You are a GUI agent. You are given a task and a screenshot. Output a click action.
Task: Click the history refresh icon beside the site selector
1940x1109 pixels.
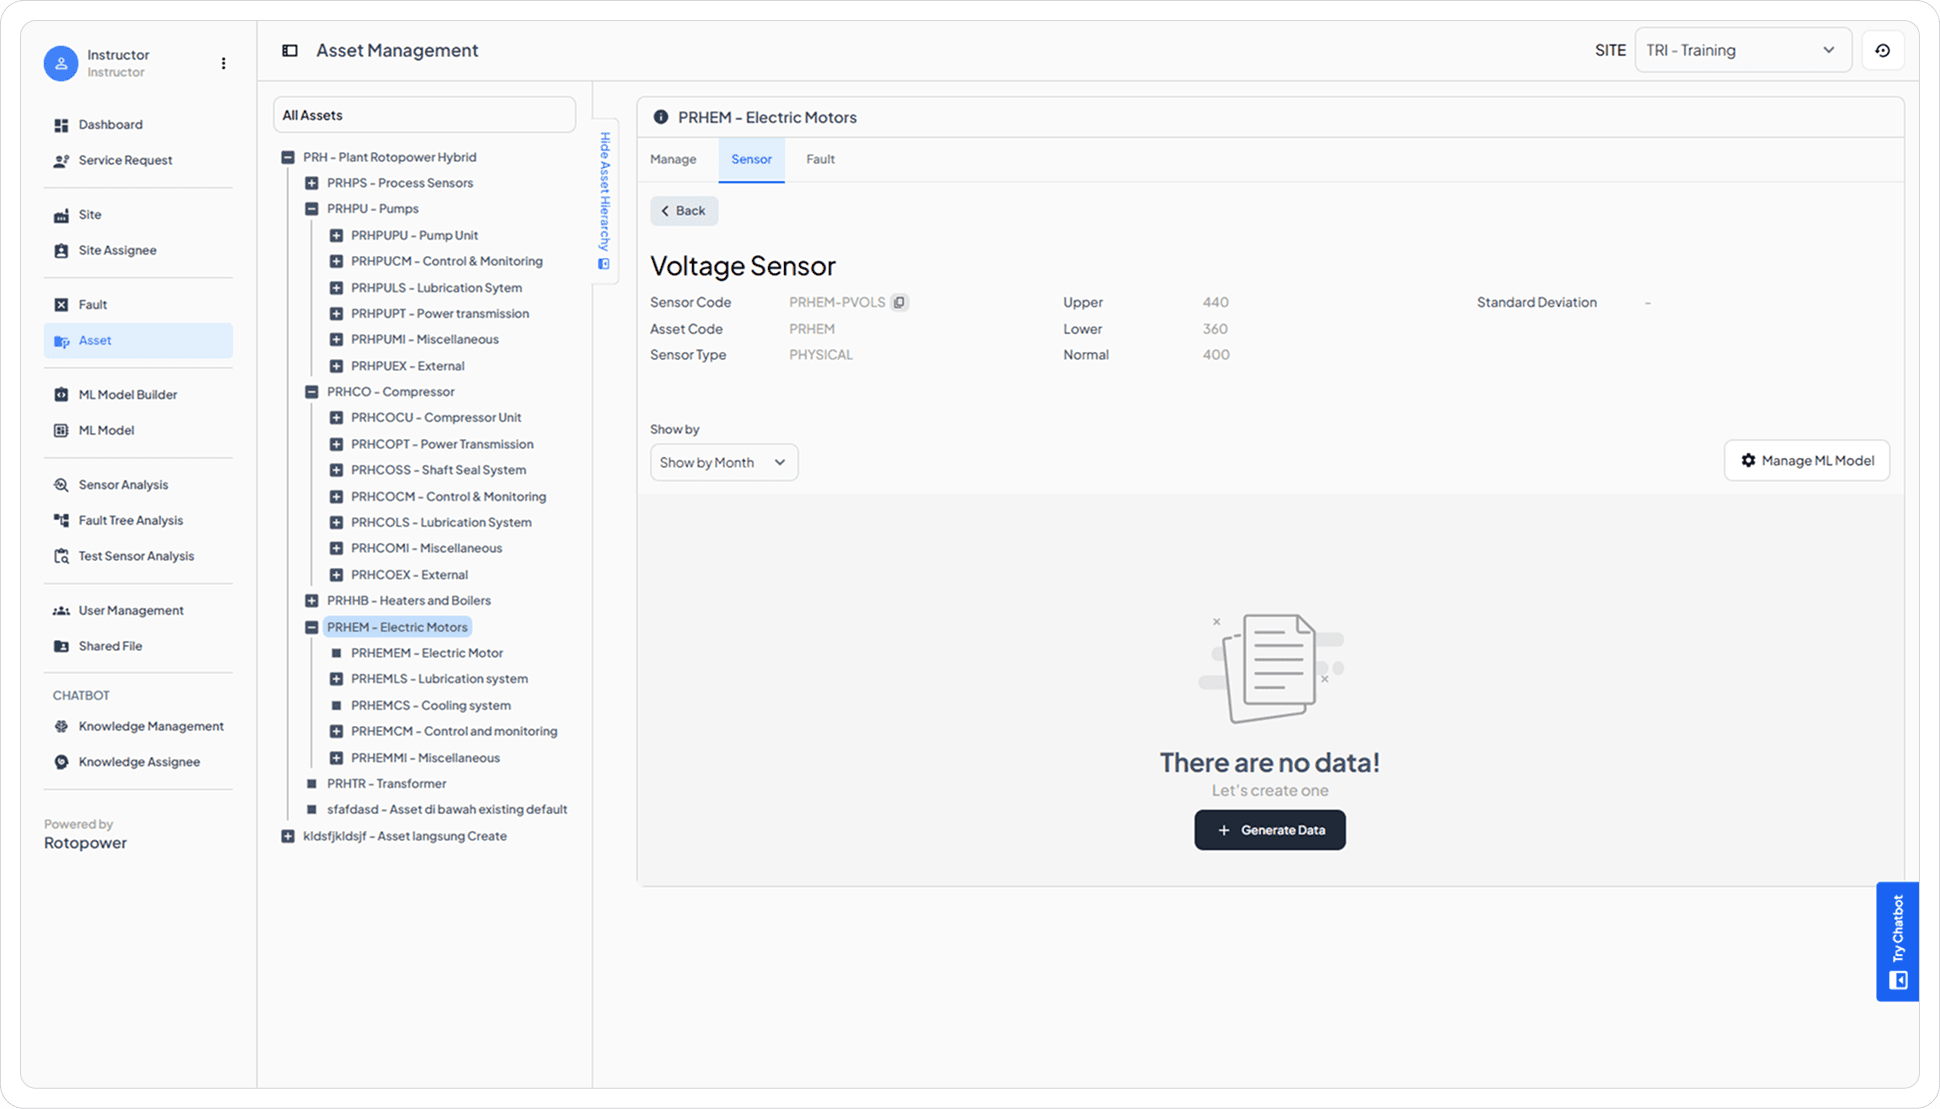point(1882,50)
